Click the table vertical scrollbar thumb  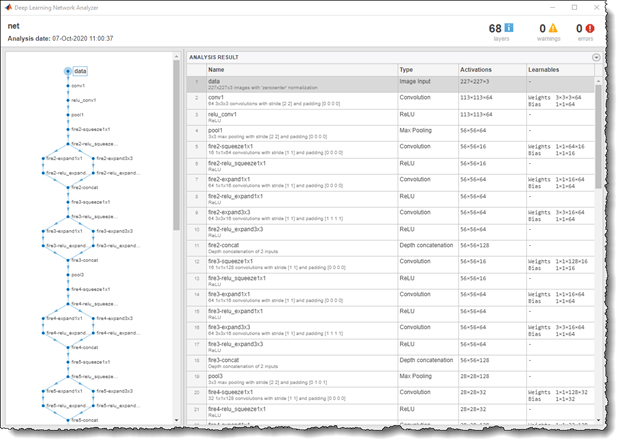coord(598,136)
